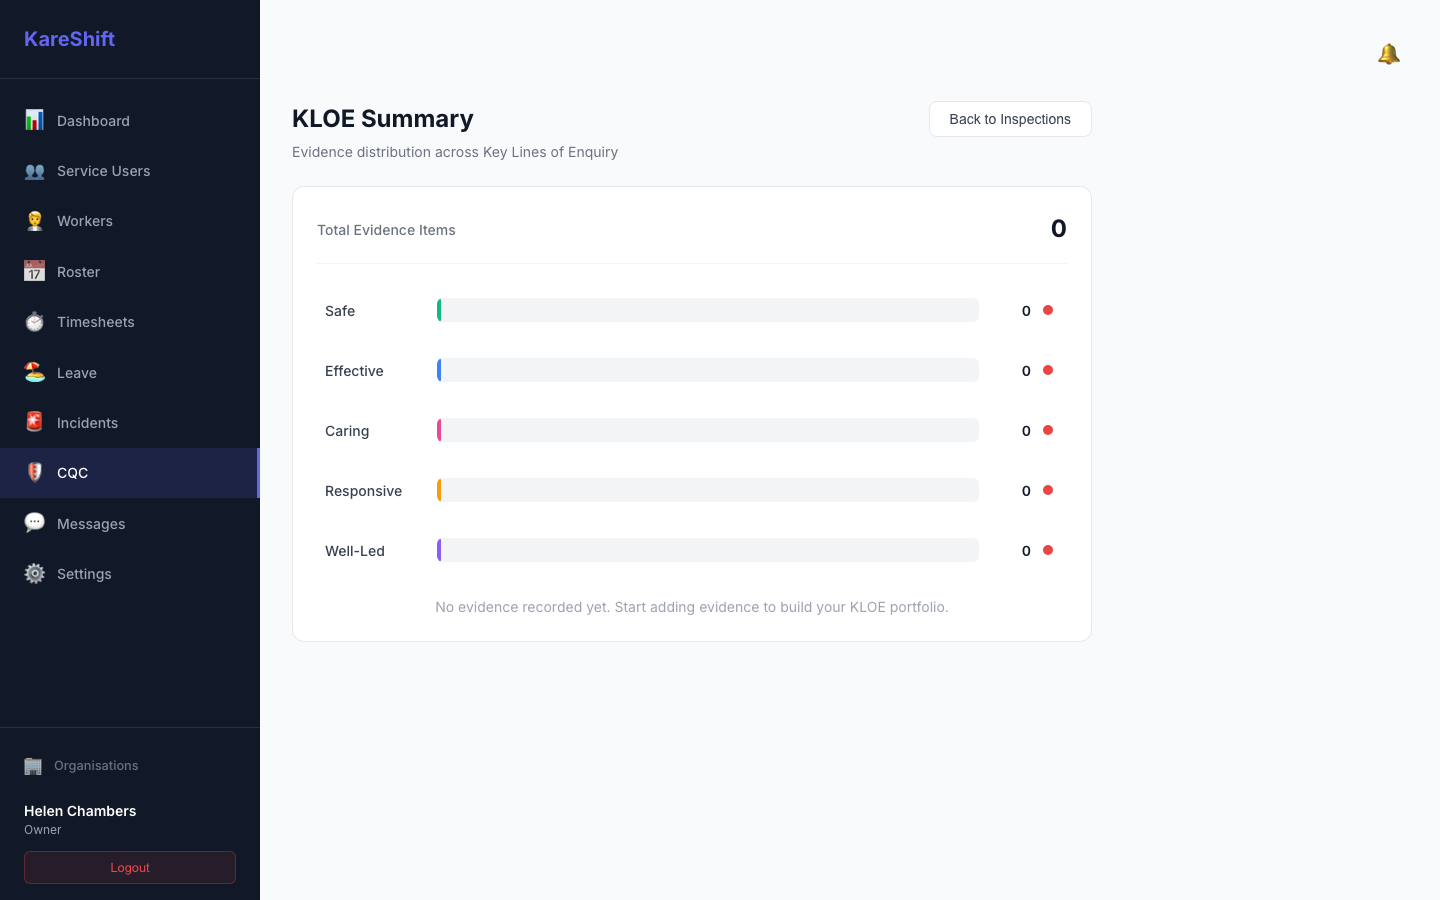The width and height of the screenshot is (1440, 900).
Task: Open the Messages speech bubble icon
Action: coord(34,523)
